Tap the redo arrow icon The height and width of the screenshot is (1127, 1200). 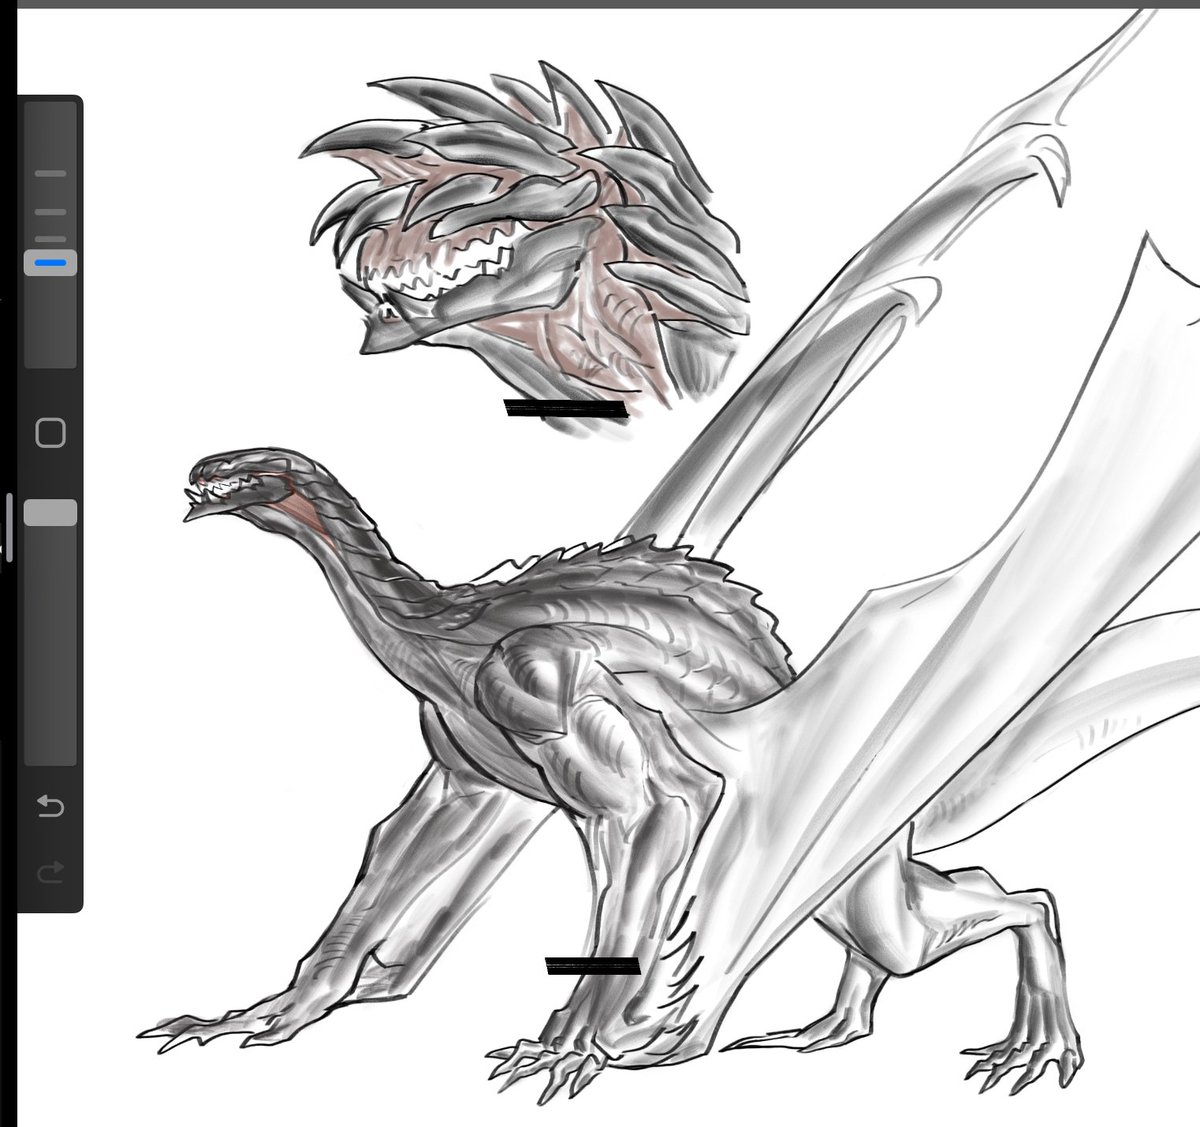pyautogui.click(x=49, y=869)
